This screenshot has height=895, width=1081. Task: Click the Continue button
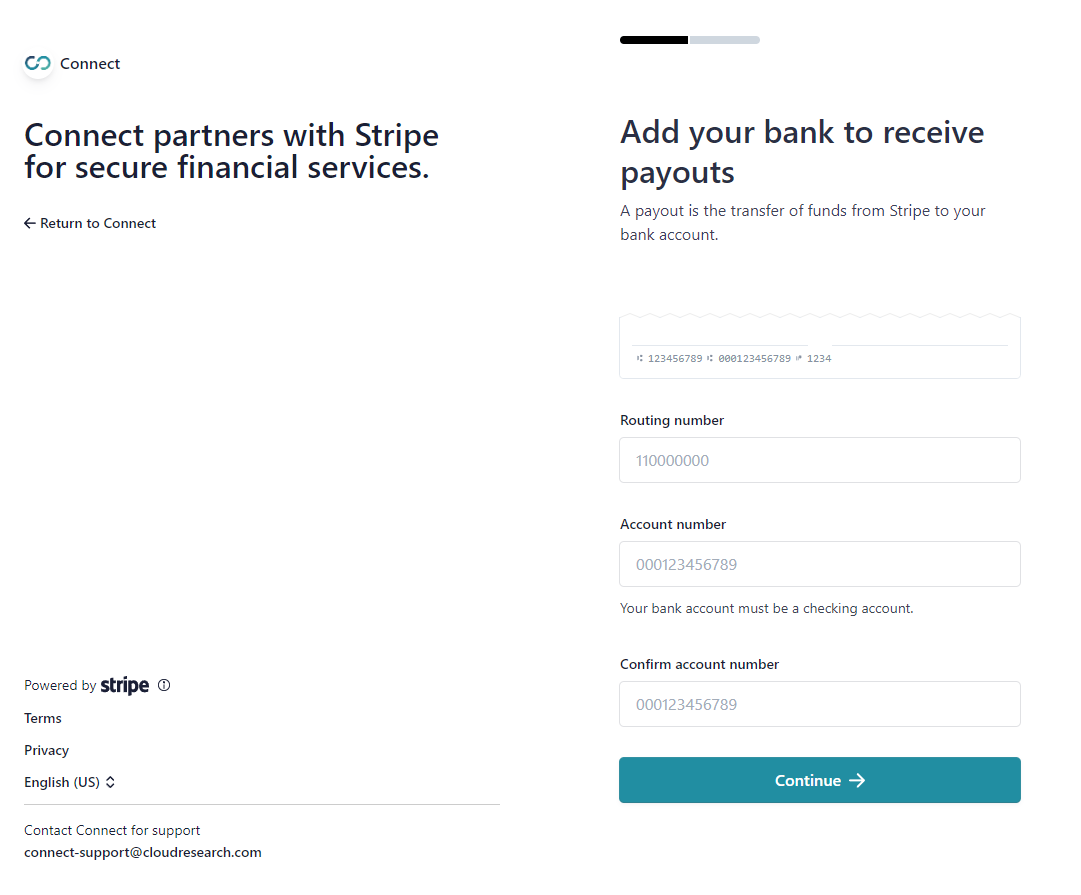coord(820,780)
